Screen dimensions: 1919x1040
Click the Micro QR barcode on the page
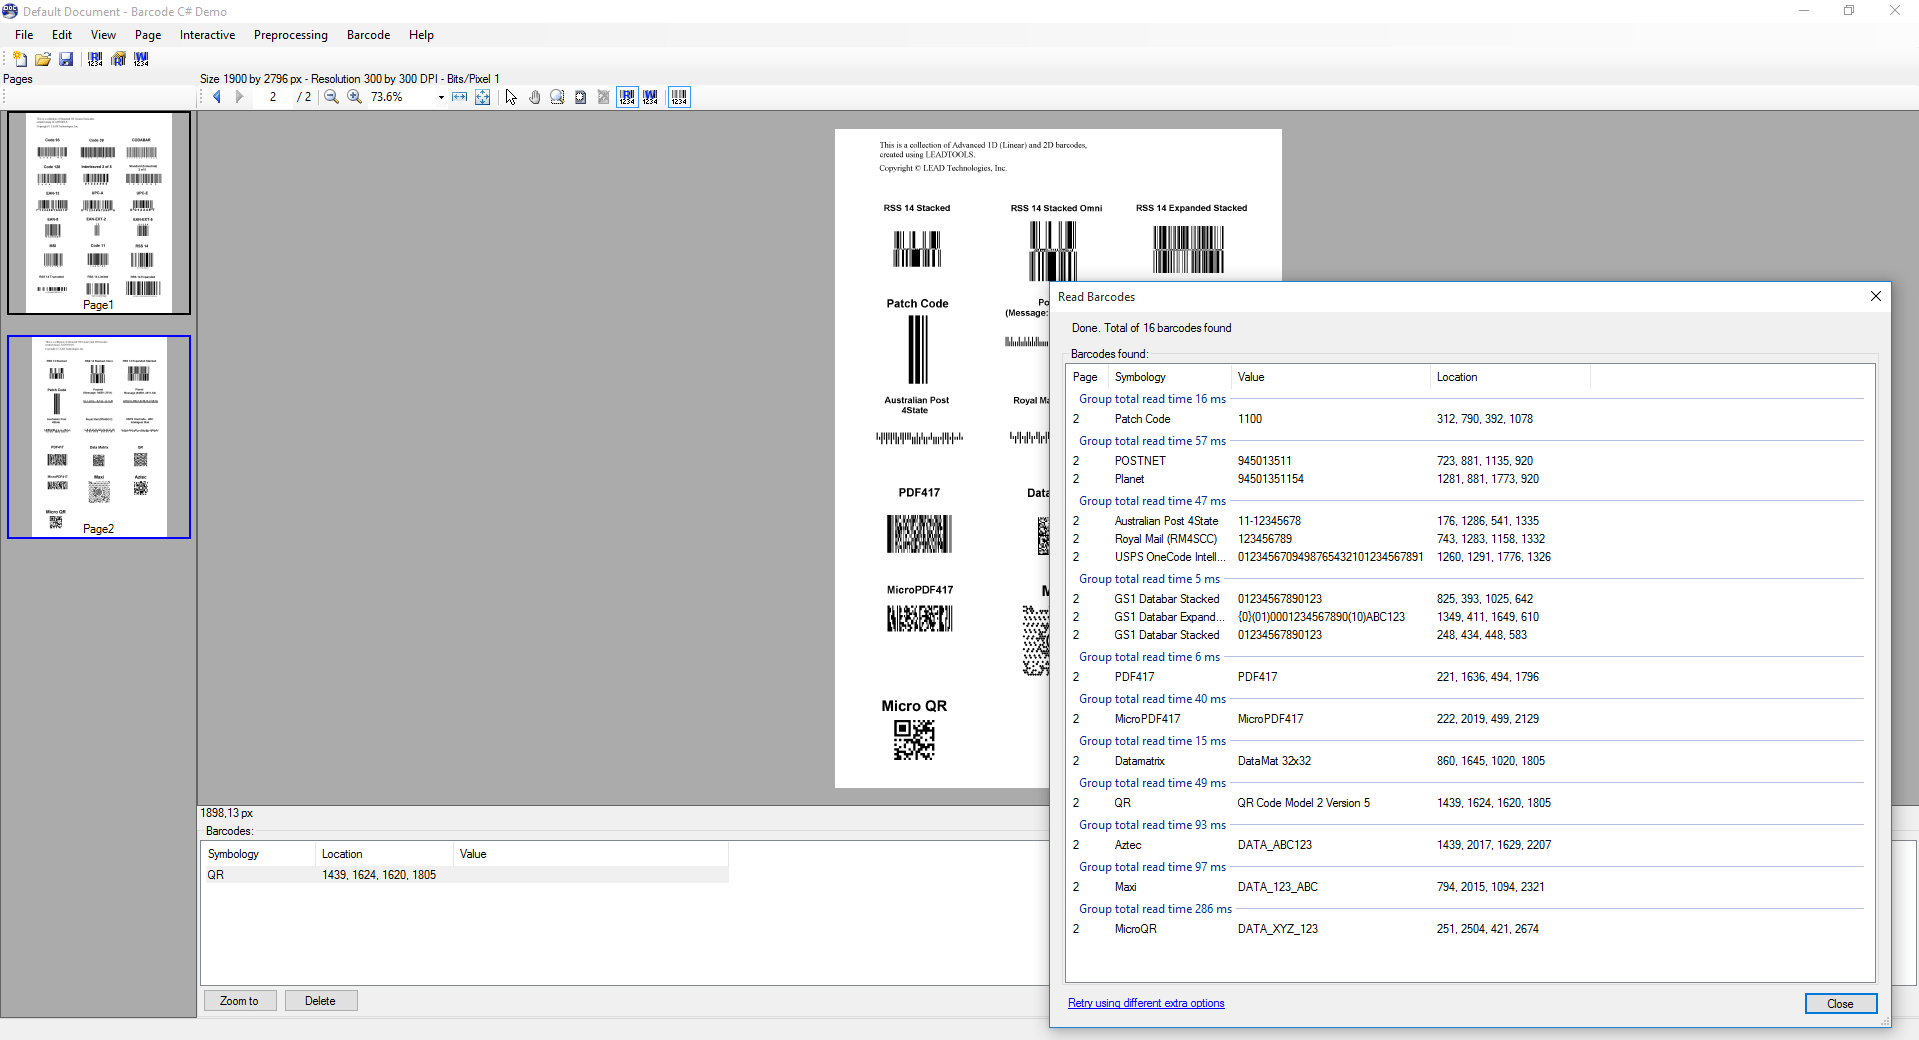pos(914,740)
